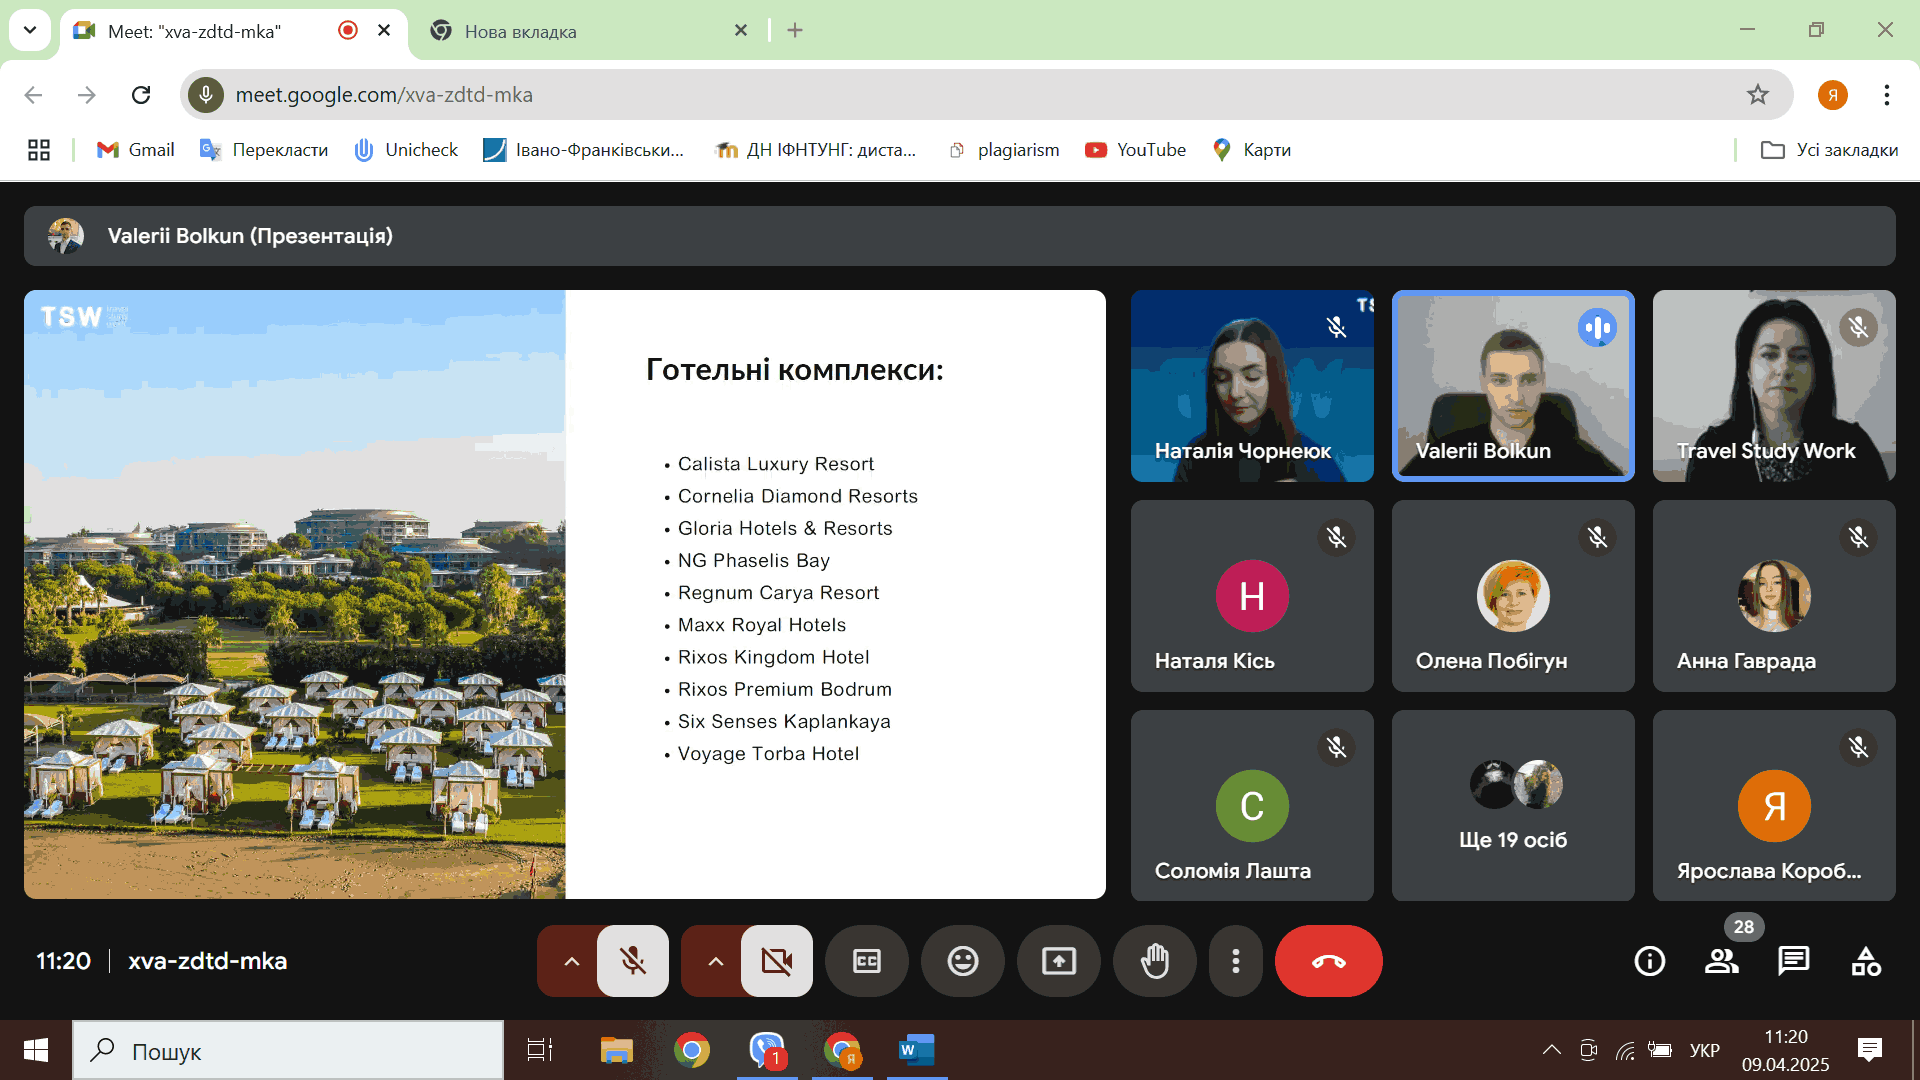Expand audio settings chevron
Viewport: 1920px width, 1080px height.
571,961
